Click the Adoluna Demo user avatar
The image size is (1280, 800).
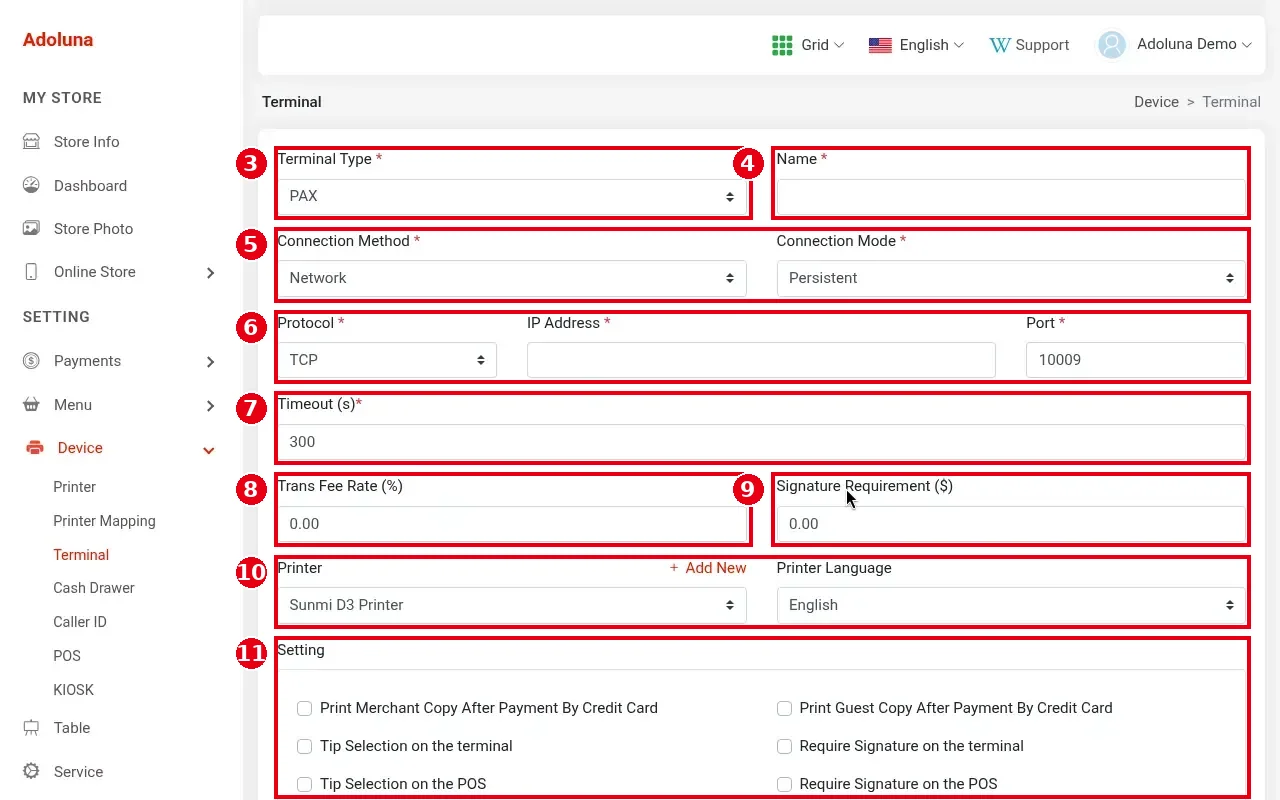[1112, 45]
